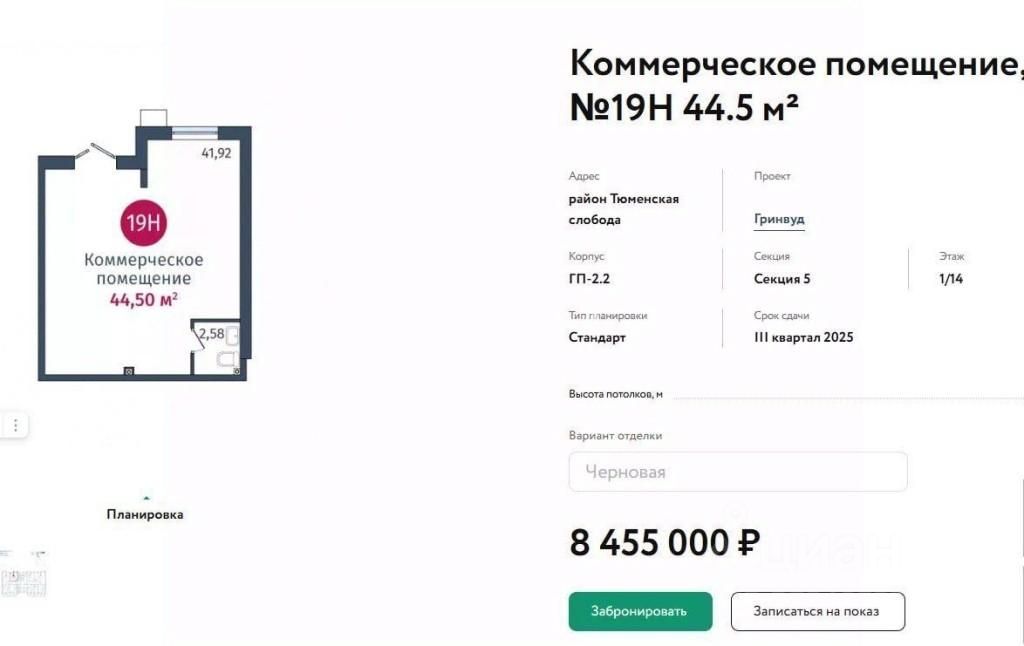Open the Гринвуд project link
Image resolution: width=1024 pixels, height=646 pixels.
click(779, 219)
